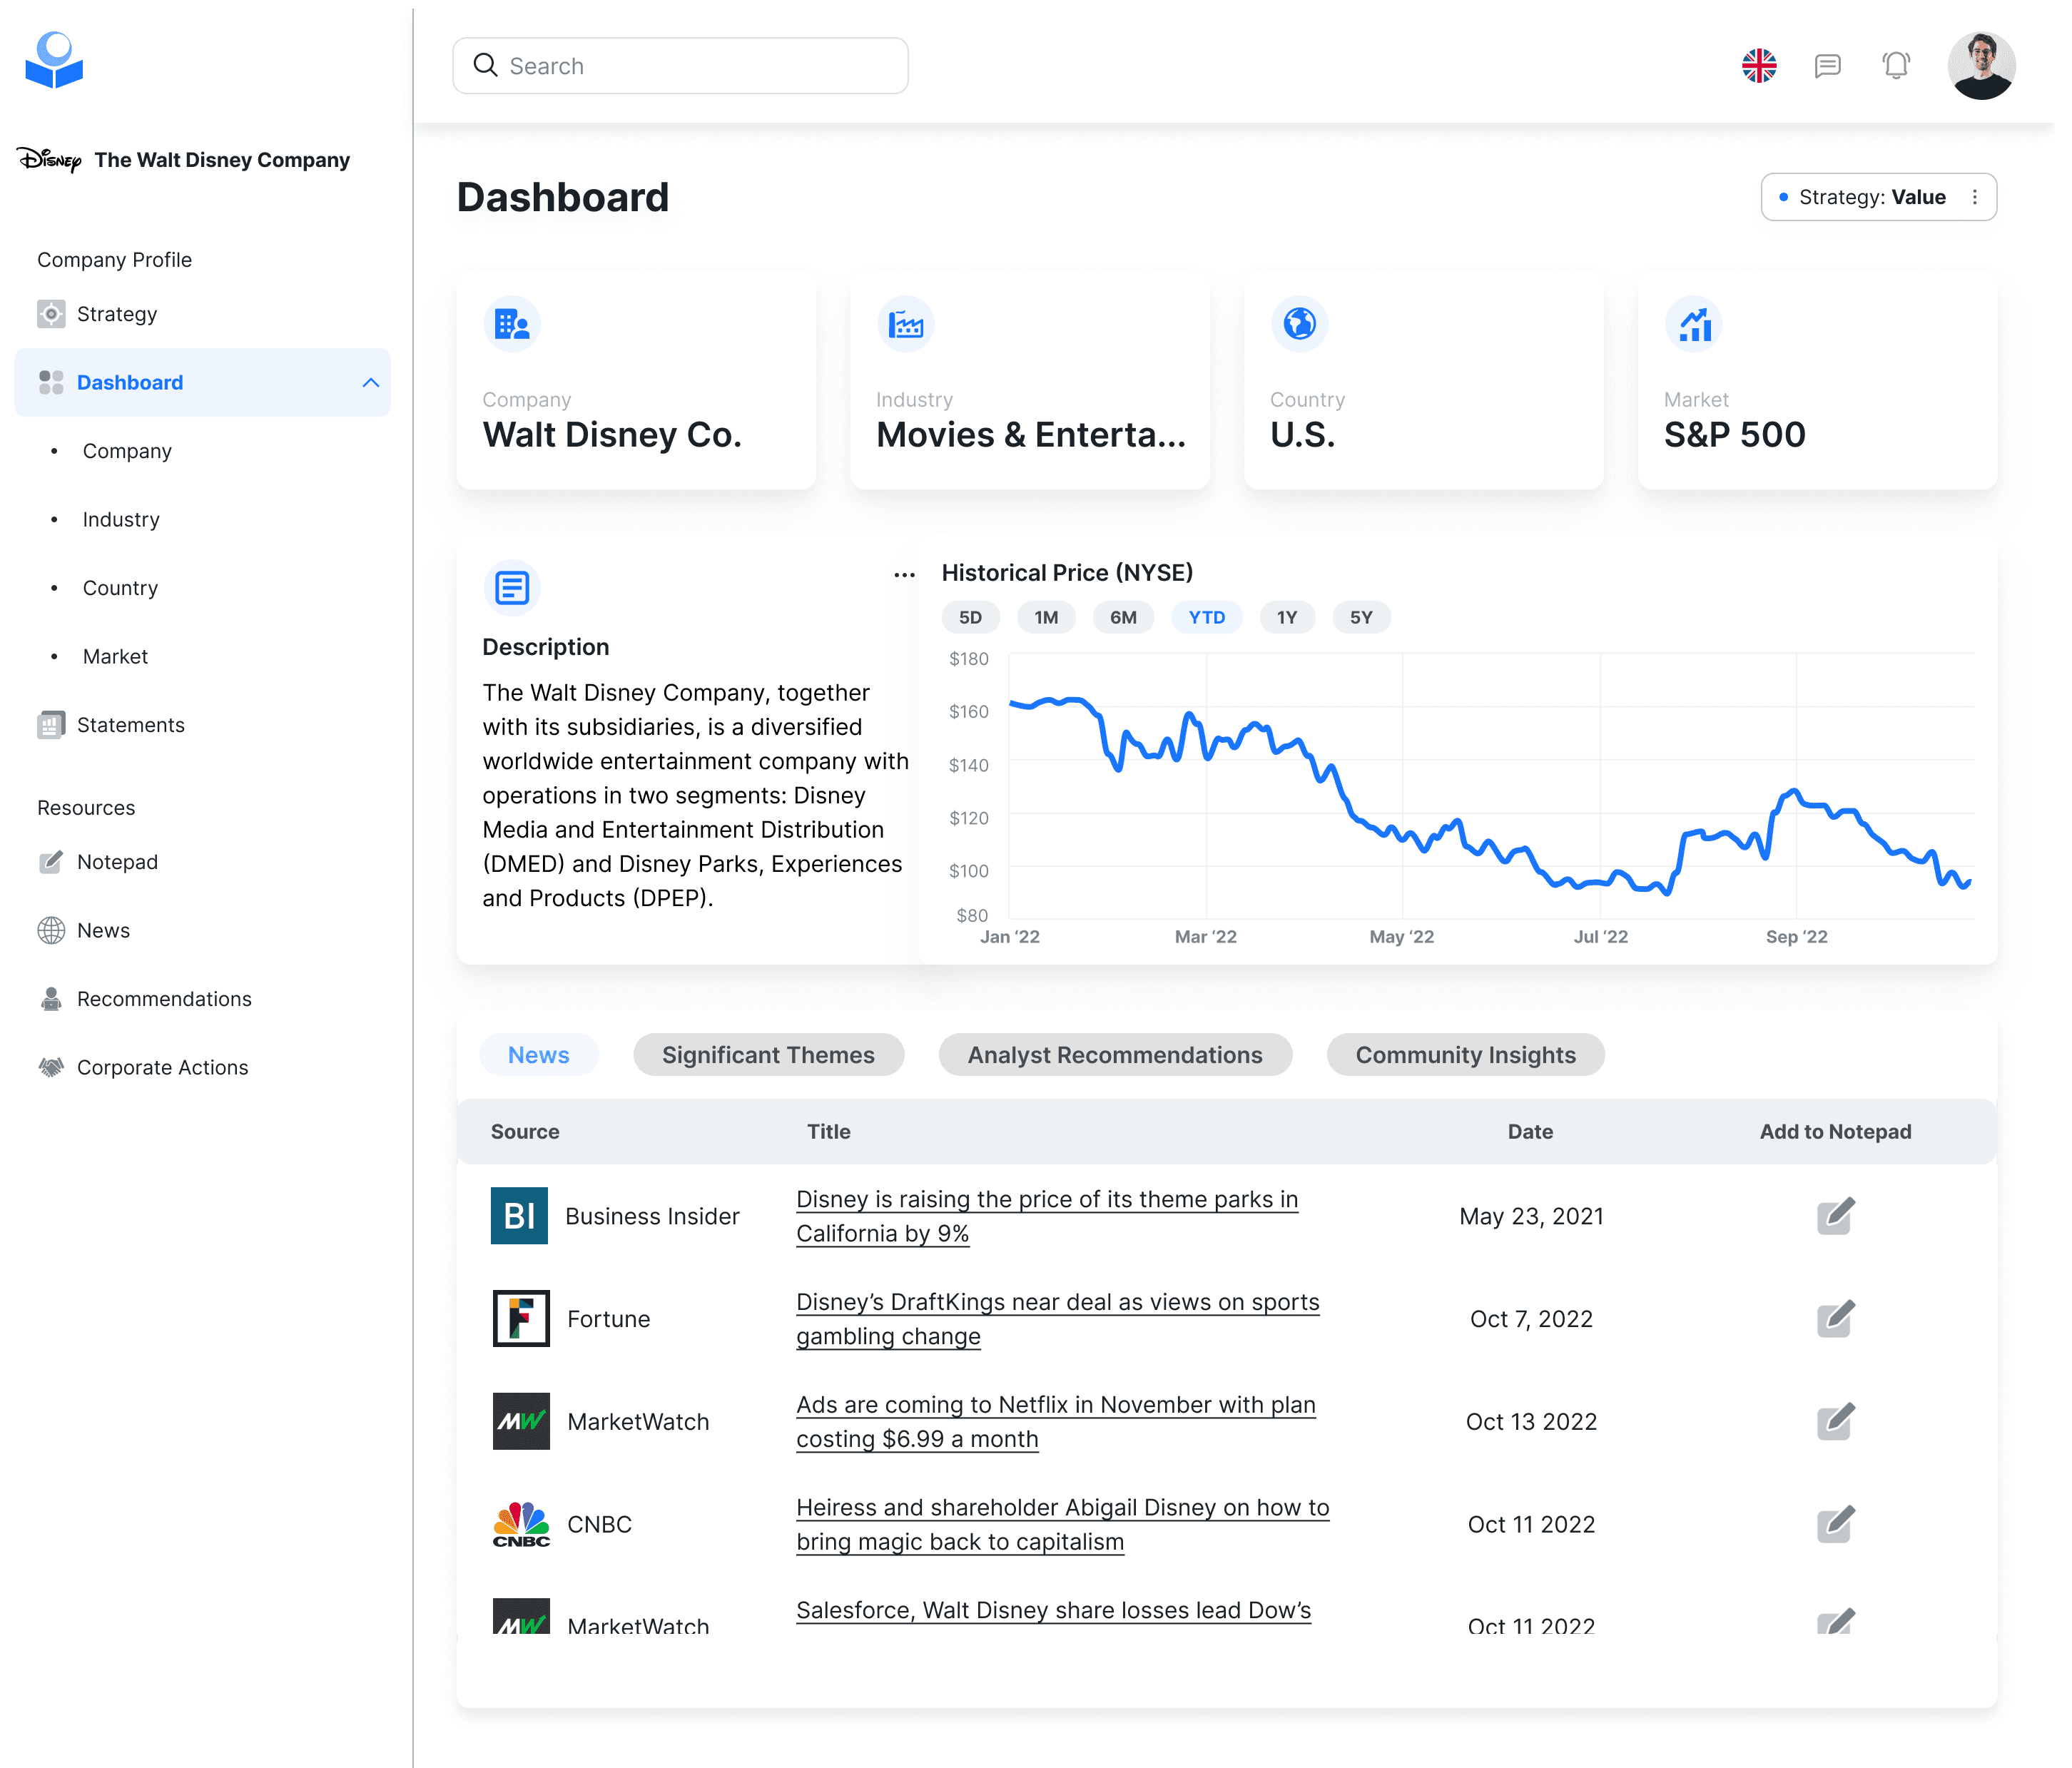This screenshot has height=1768, width=2072.
Task: Open the Country sub-item in the sidebar
Action: 120,588
